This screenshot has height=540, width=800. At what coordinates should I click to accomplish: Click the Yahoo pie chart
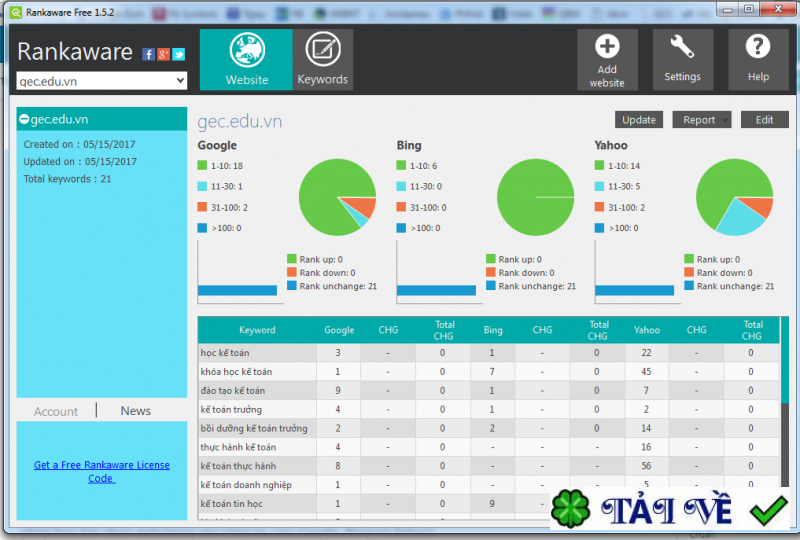[735, 197]
